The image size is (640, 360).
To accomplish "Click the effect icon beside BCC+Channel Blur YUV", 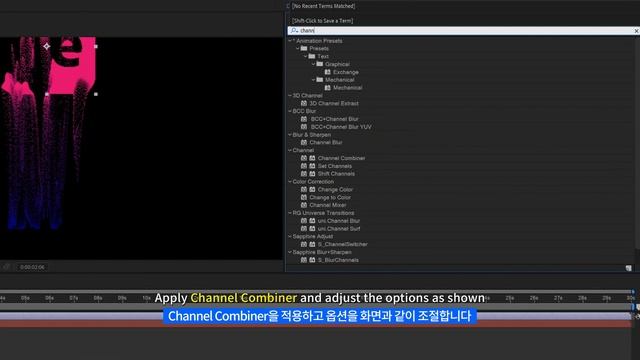I will pos(304,127).
